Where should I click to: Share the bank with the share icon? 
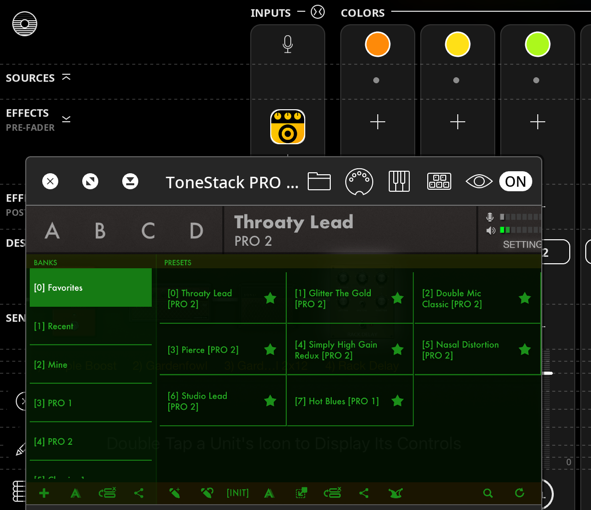(x=139, y=493)
